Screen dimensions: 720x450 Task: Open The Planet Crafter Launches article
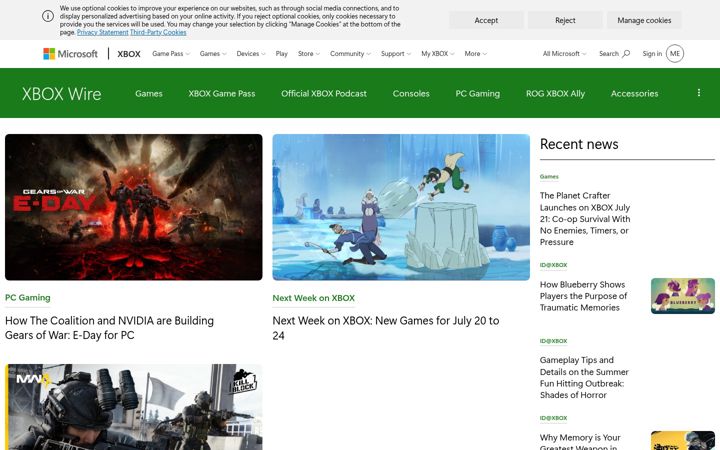(585, 219)
